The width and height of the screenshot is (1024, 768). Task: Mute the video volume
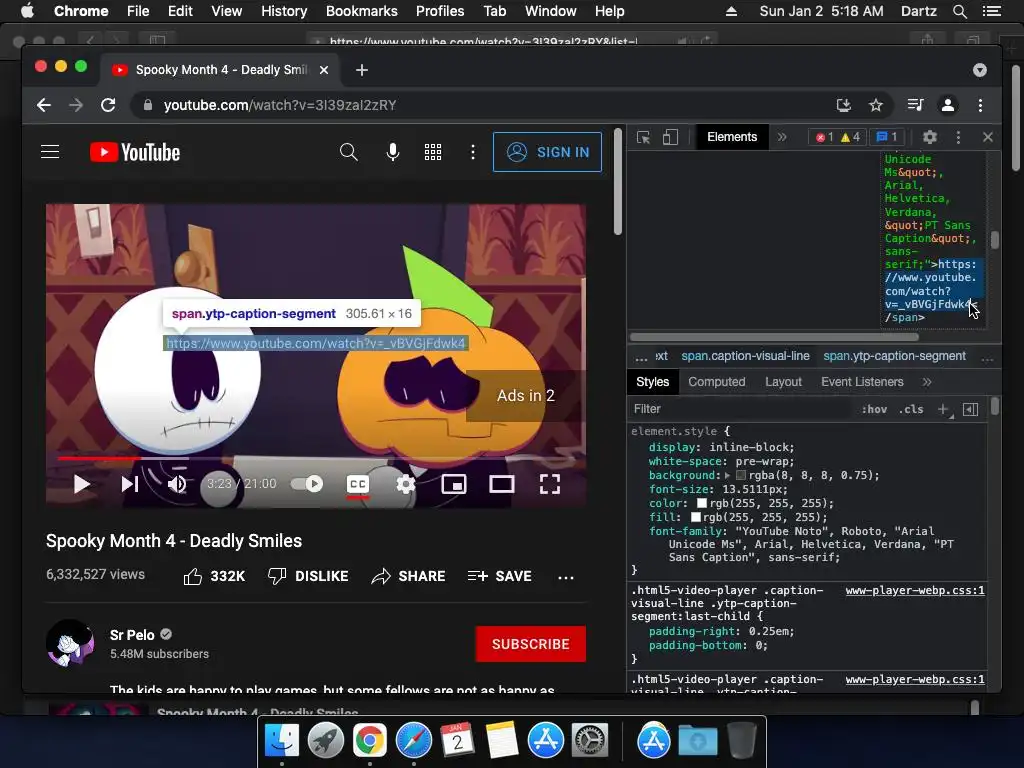pyautogui.click(x=177, y=484)
